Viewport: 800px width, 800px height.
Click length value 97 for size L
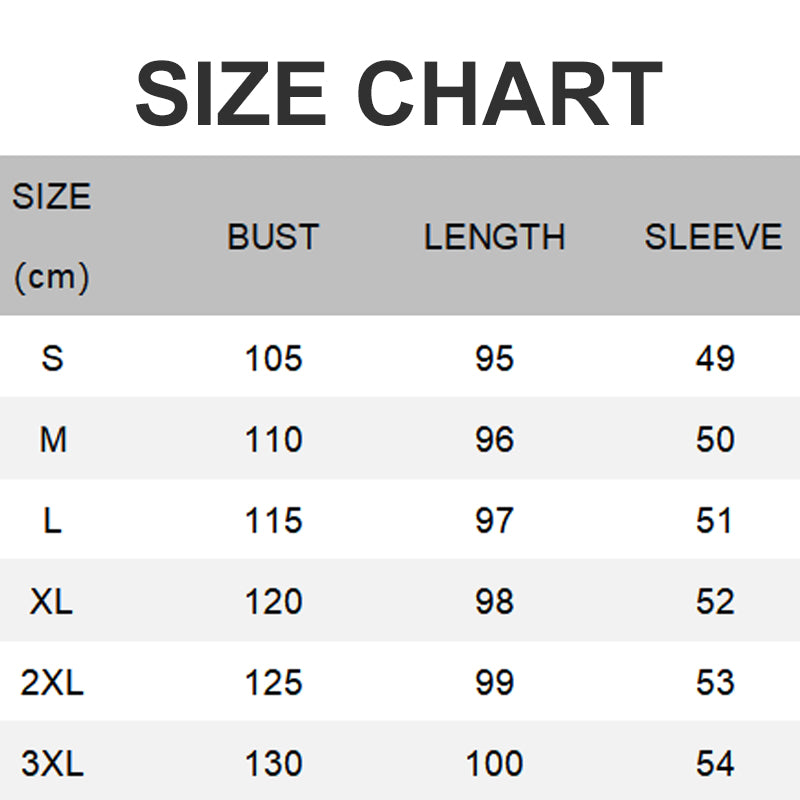pyautogui.click(x=494, y=520)
